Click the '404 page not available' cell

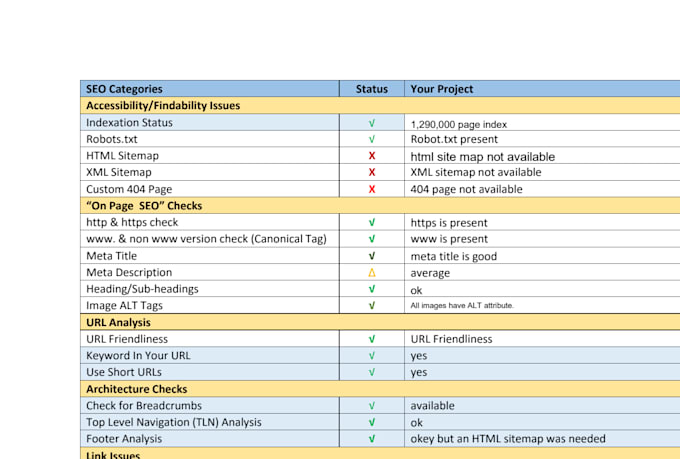click(542, 189)
